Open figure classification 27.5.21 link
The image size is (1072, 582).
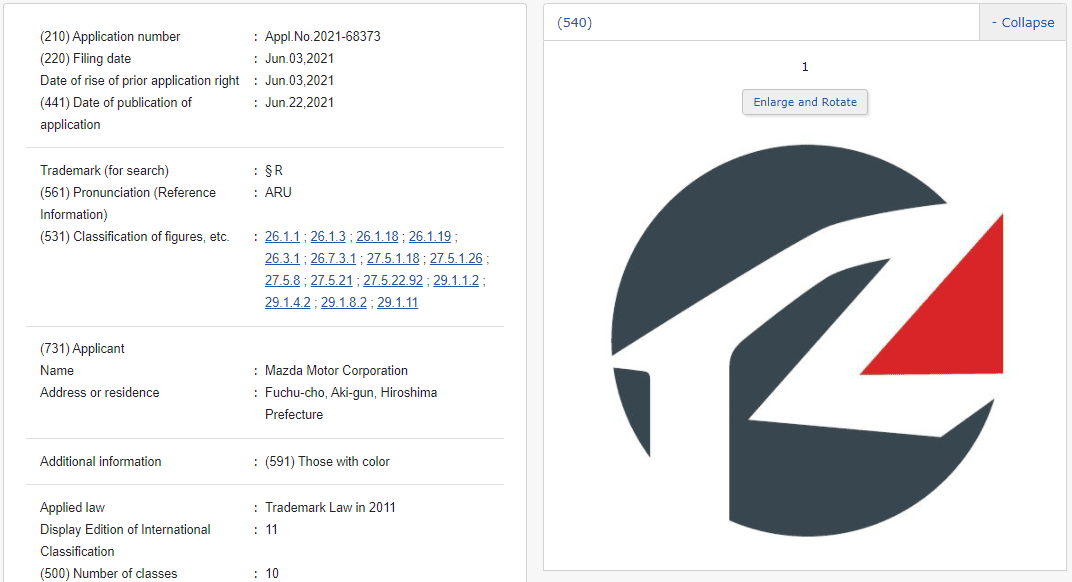tap(332, 280)
